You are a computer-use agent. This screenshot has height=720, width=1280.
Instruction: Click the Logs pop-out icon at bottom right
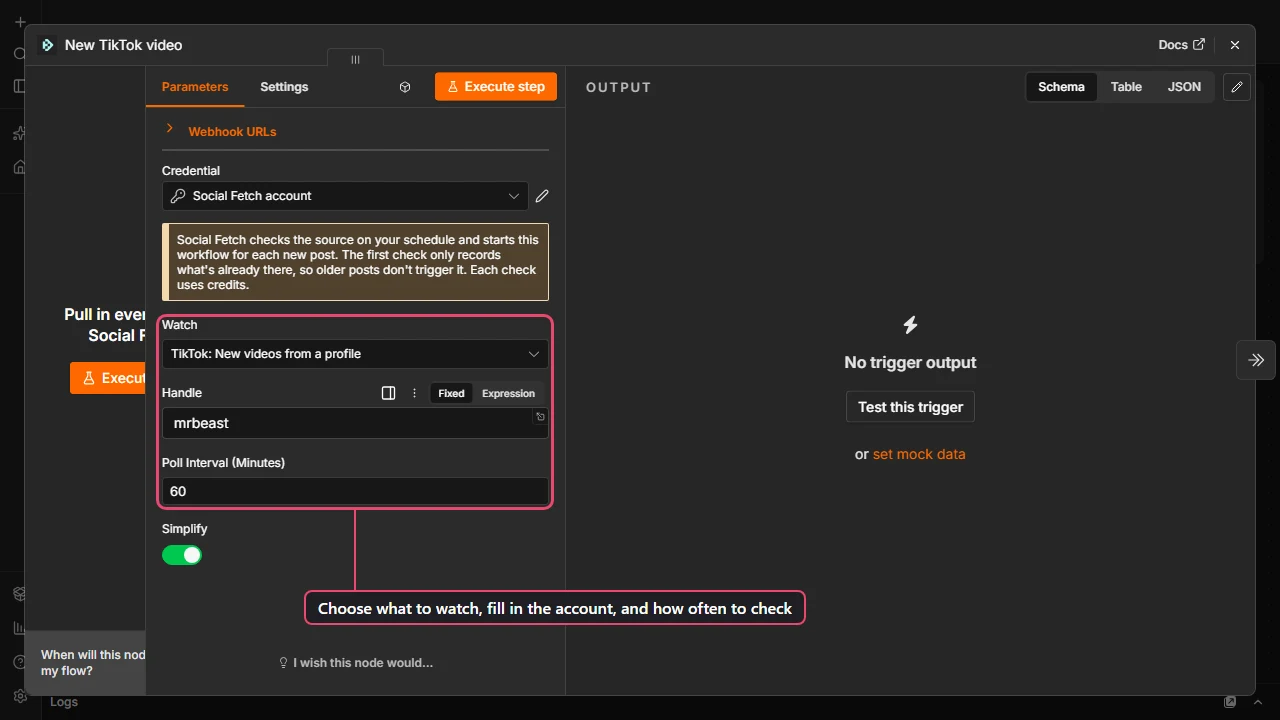pos(1231,702)
